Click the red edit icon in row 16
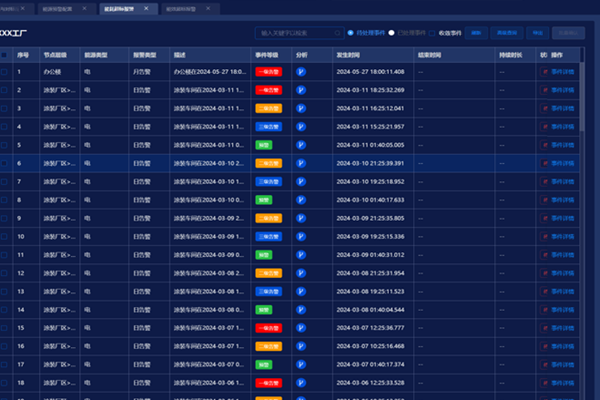Screen dimensions: 600x400 [x=546, y=345]
